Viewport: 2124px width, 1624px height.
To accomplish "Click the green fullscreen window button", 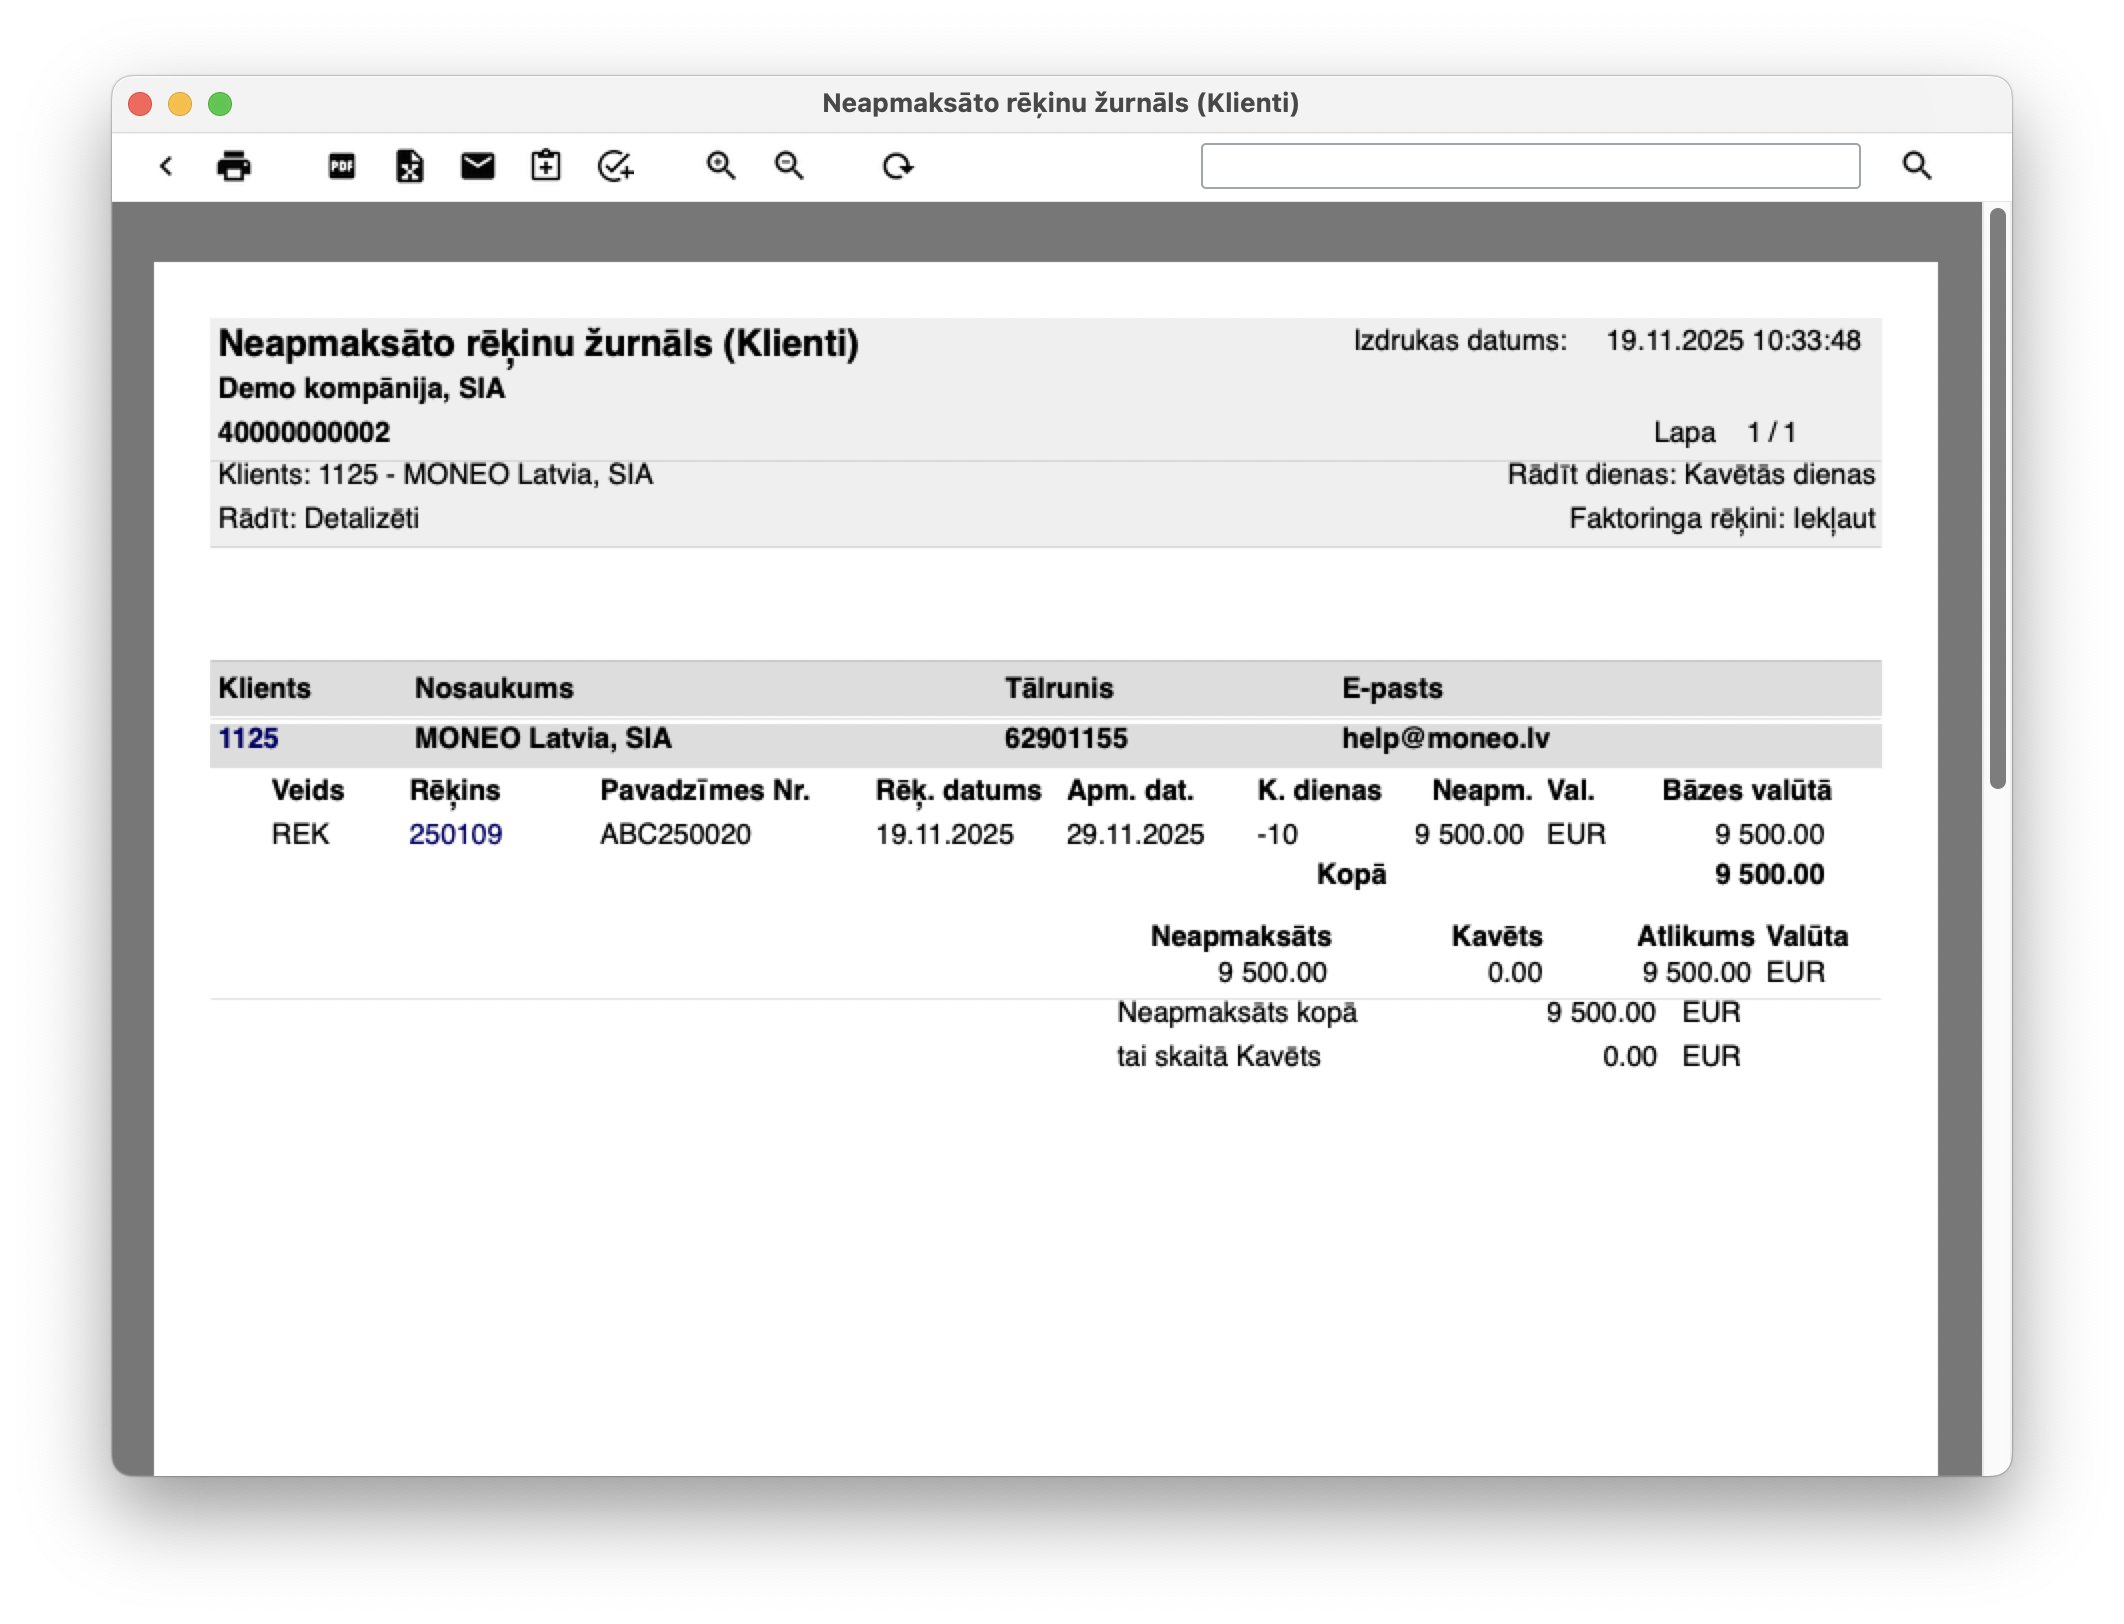I will pos(220,104).
